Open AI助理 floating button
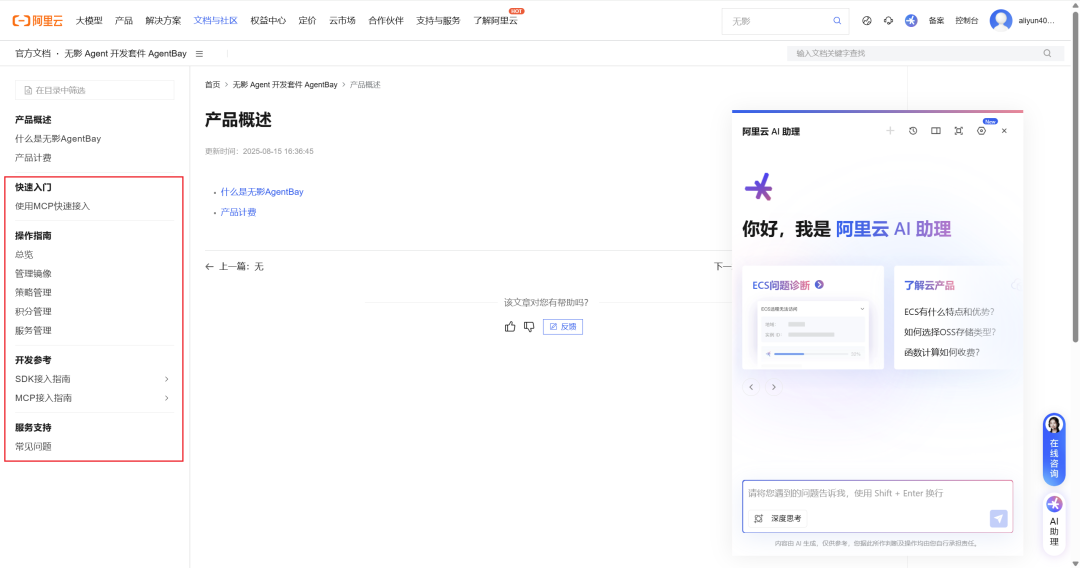Image resolution: width=1080 pixels, height=568 pixels. click(x=1054, y=522)
